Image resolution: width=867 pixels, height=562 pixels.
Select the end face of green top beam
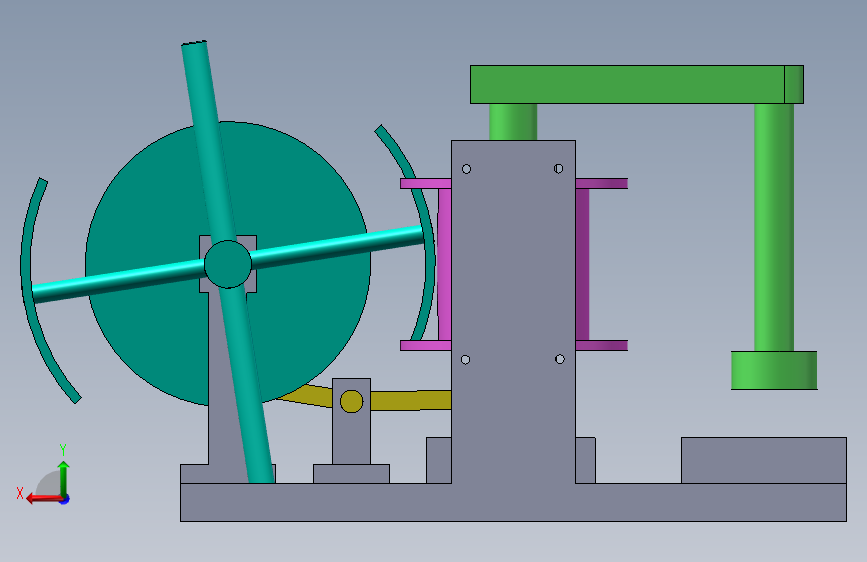pyautogui.click(x=794, y=85)
